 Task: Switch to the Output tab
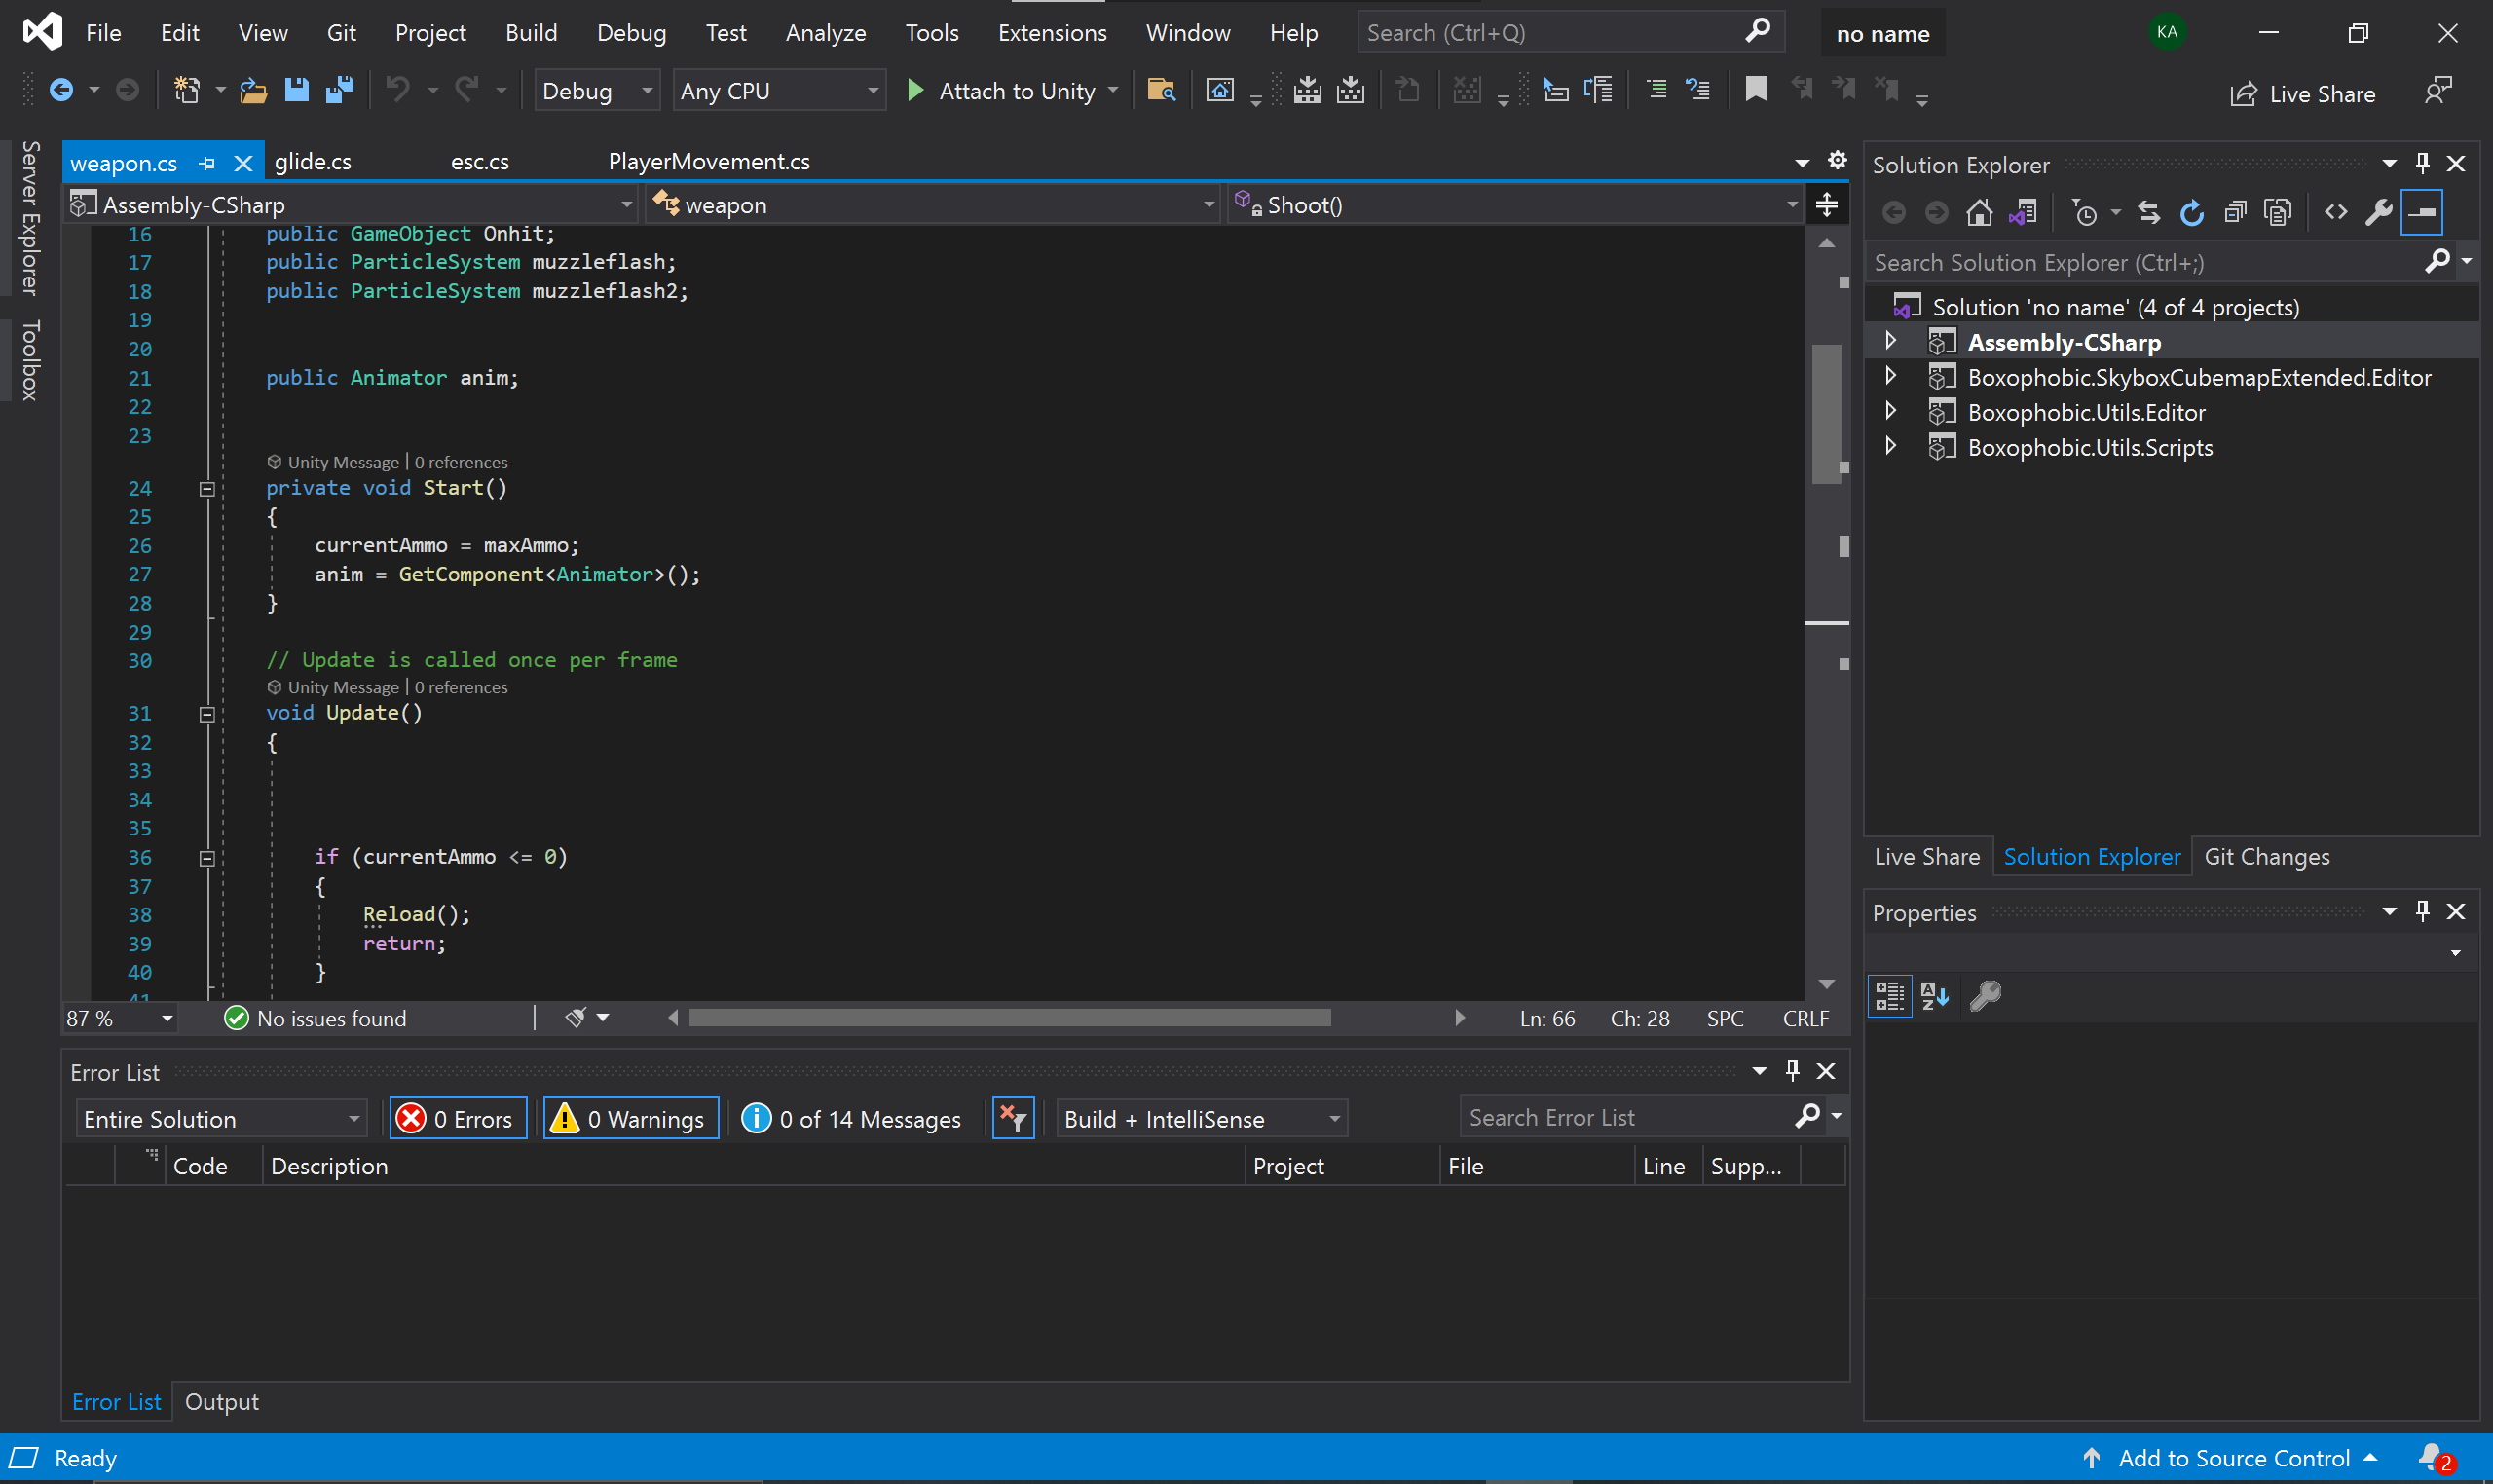pos(222,1402)
